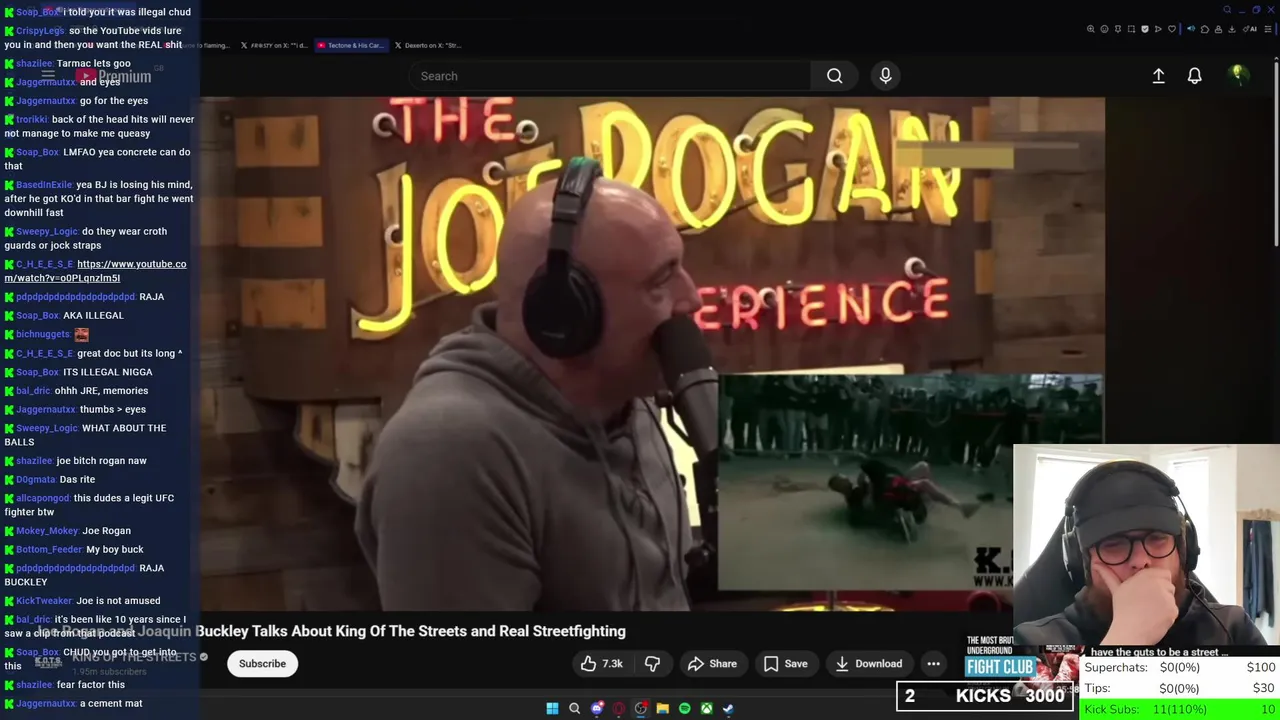Open Xbox app from the taskbar
This screenshot has width=1280, height=720.
(706, 709)
